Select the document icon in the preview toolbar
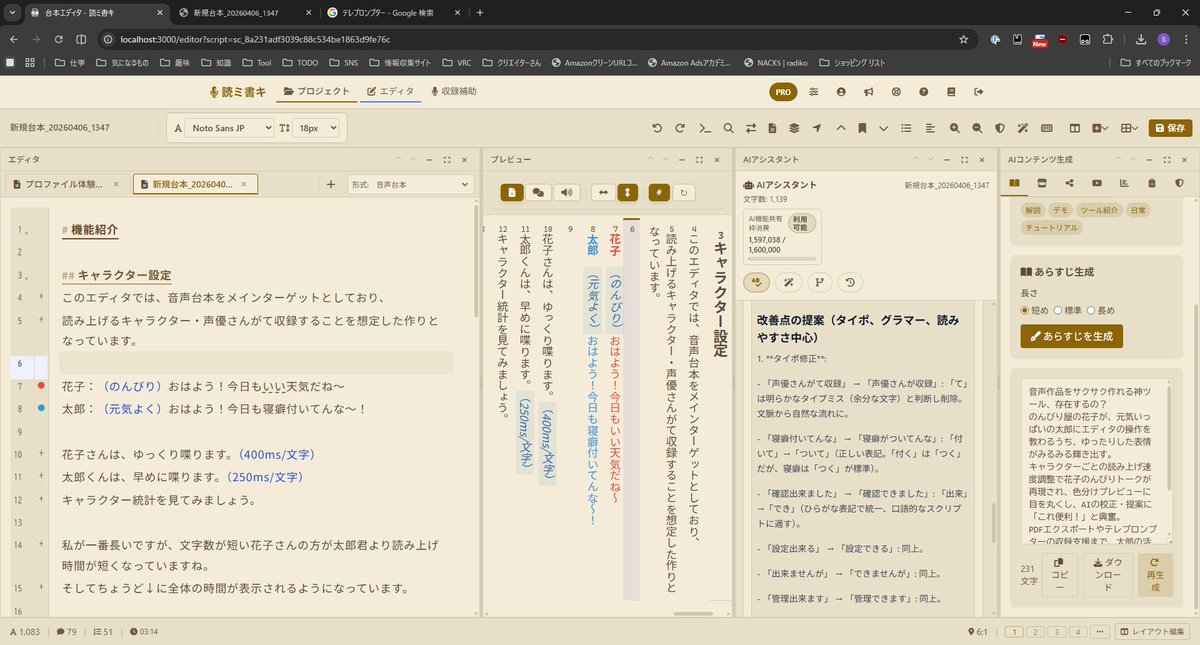Viewport: 1200px width, 645px height. pos(511,192)
